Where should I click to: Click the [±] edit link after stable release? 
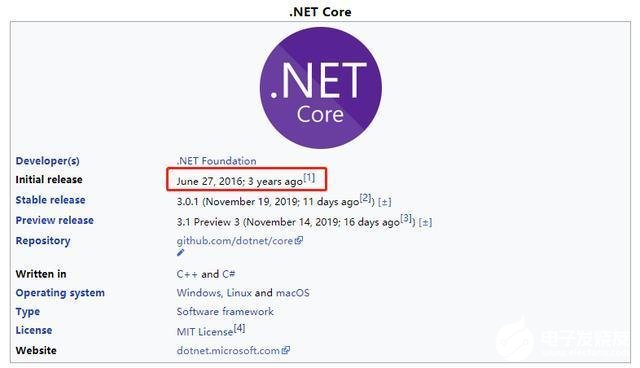click(384, 202)
